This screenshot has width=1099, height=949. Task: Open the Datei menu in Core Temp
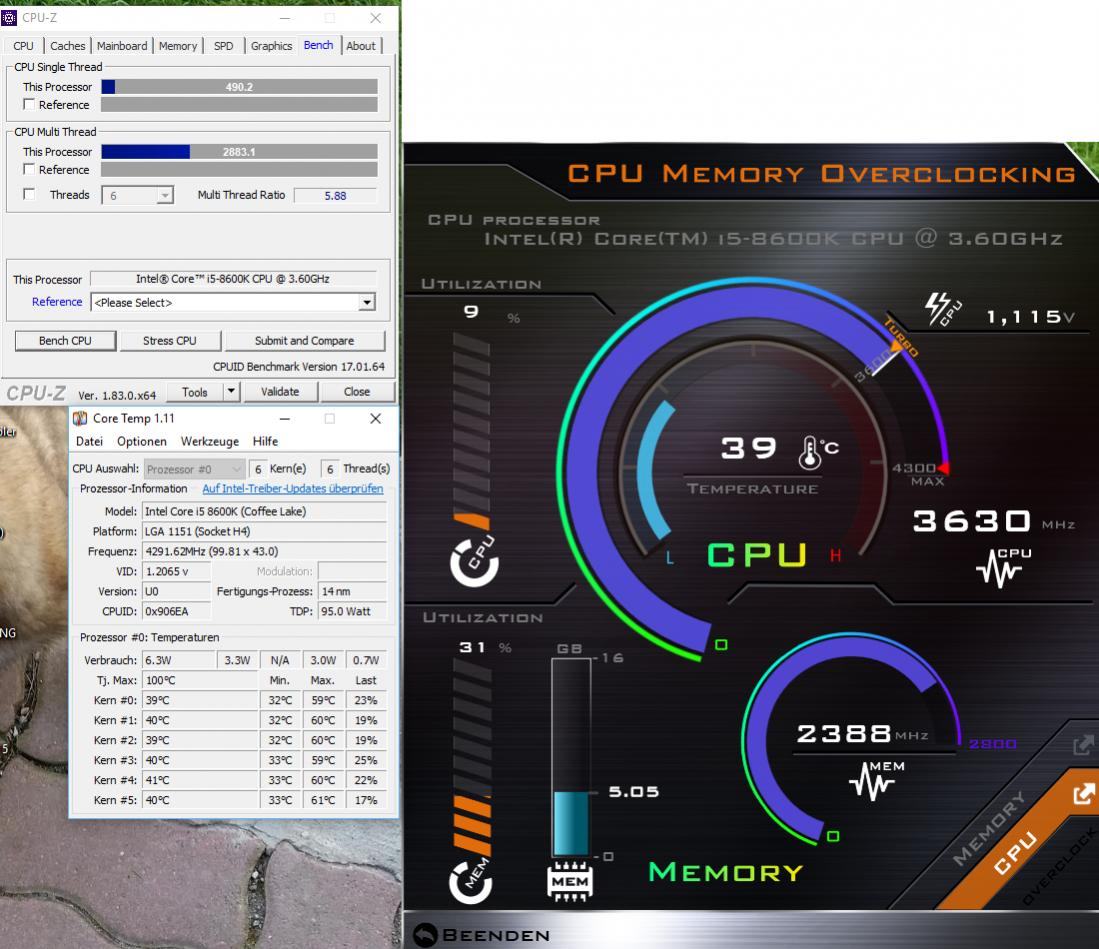click(x=89, y=442)
